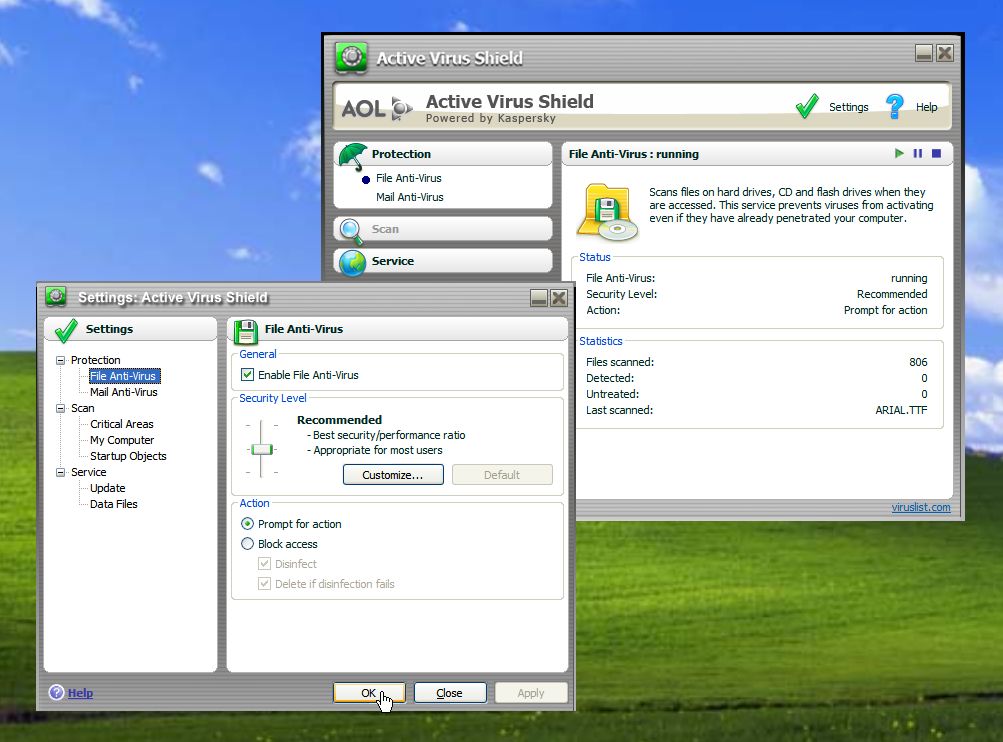This screenshot has height=742, width=1003.
Task: Click the Default security level button
Action: click(x=502, y=475)
